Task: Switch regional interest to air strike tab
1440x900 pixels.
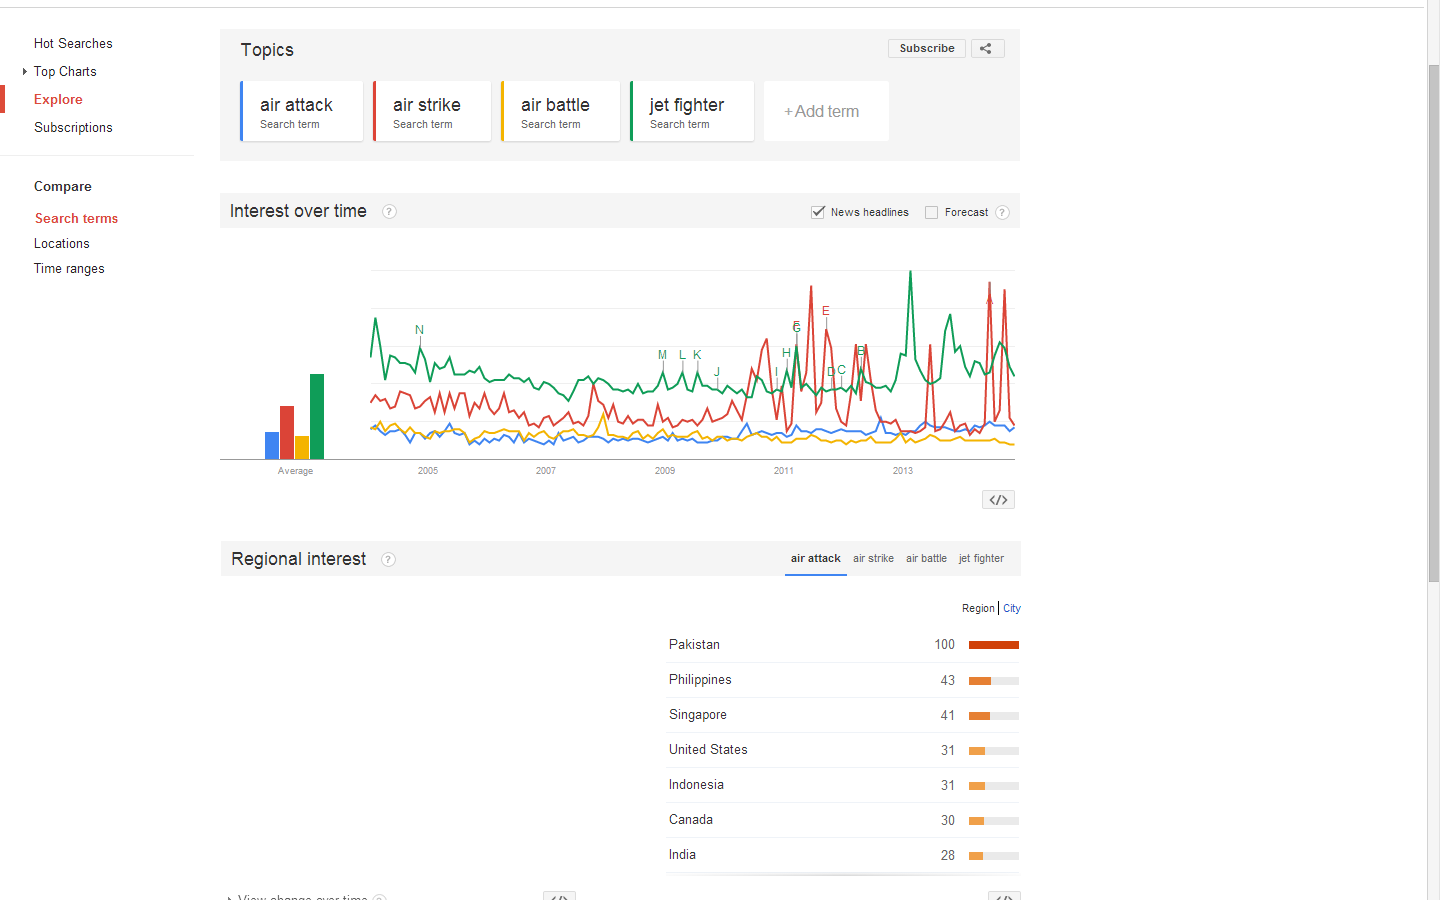Action: (873, 559)
